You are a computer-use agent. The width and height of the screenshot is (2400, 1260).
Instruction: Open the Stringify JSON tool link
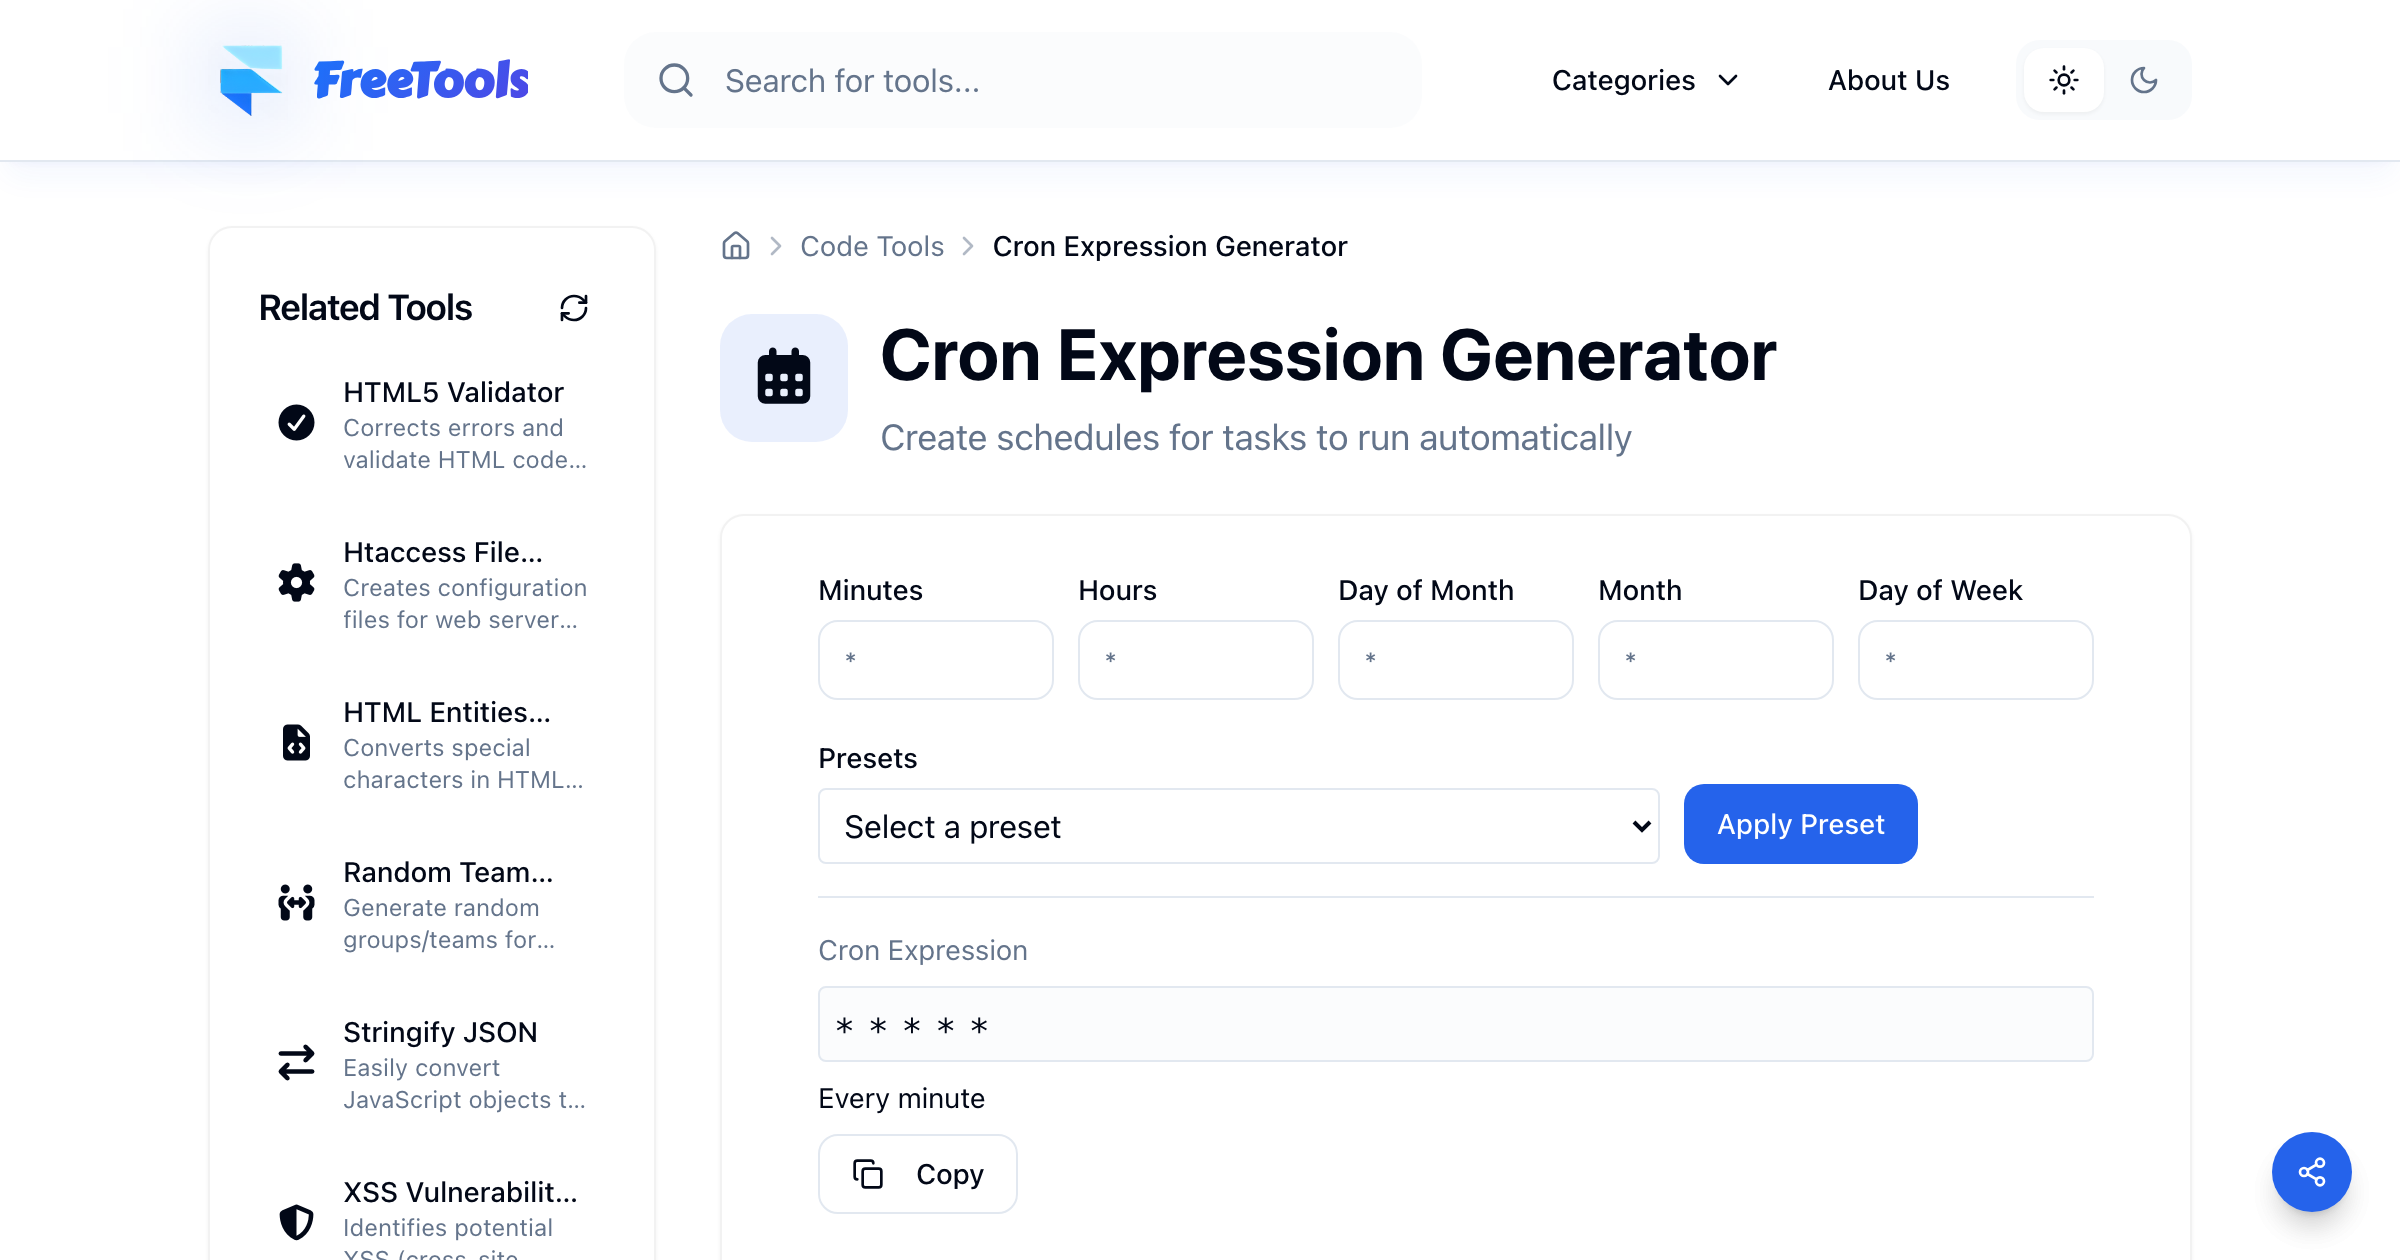coord(432,1064)
